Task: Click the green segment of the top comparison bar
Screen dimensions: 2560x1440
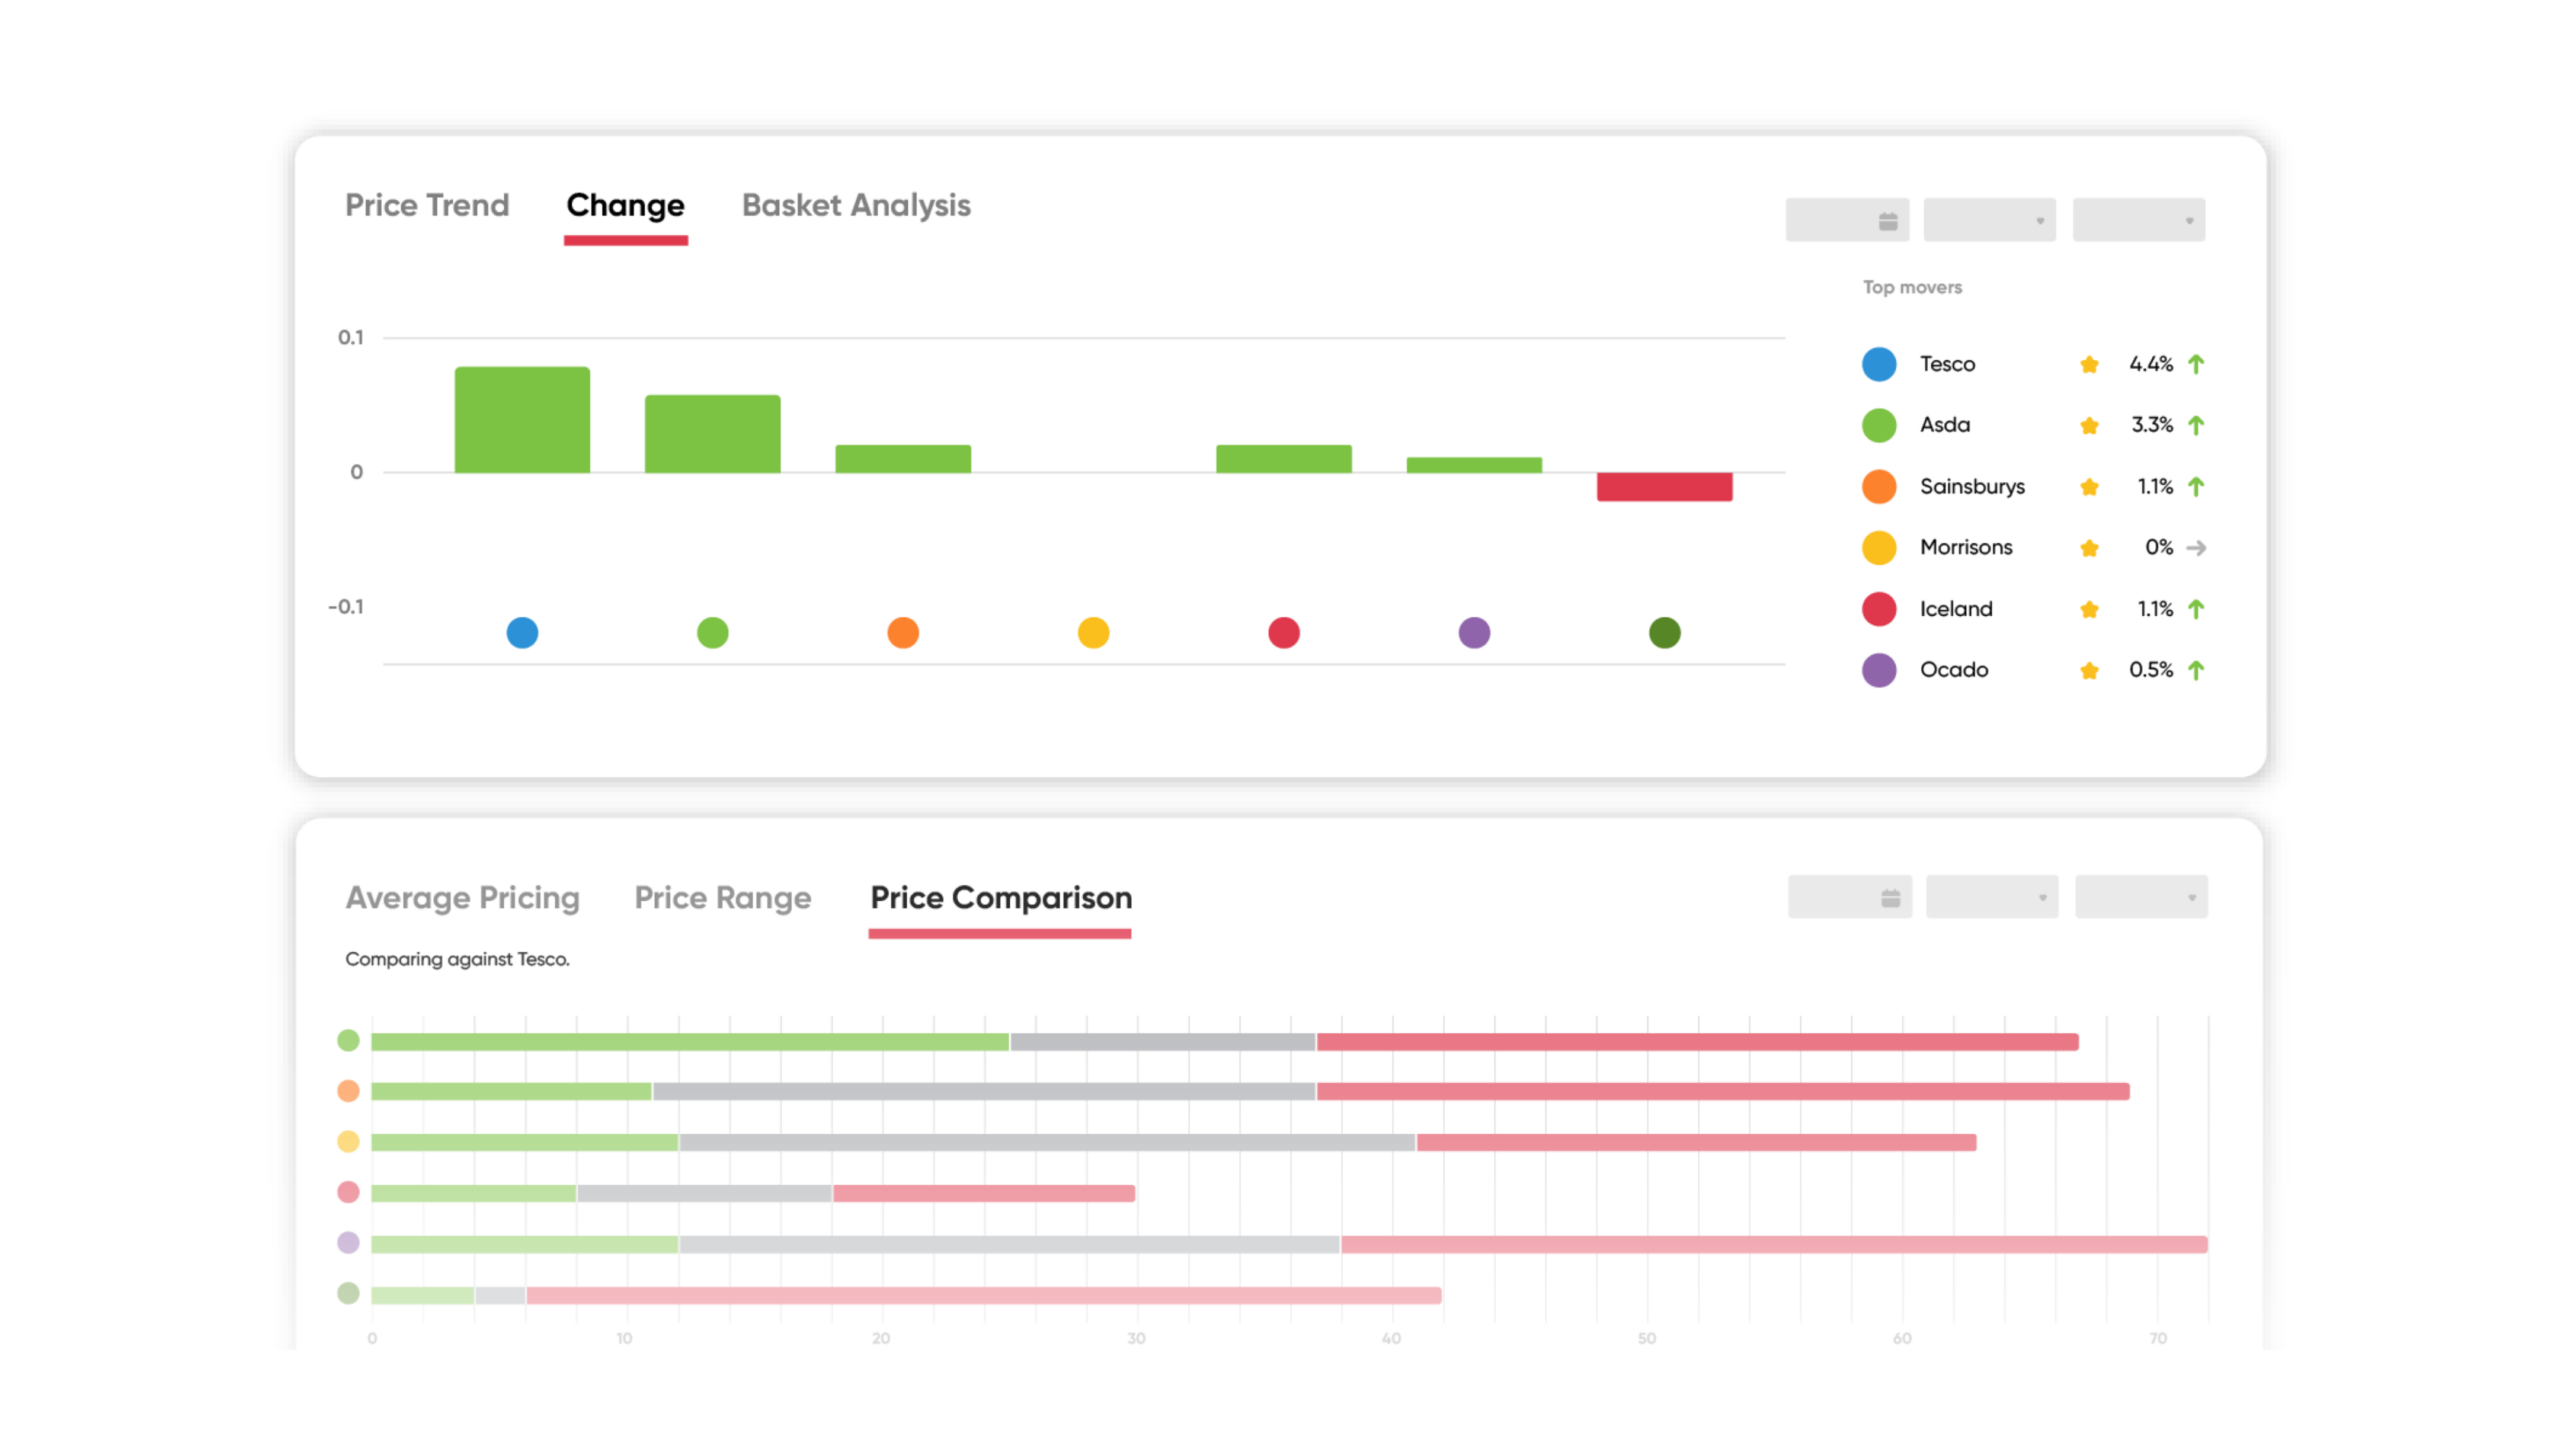Action: [x=690, y=1042]
